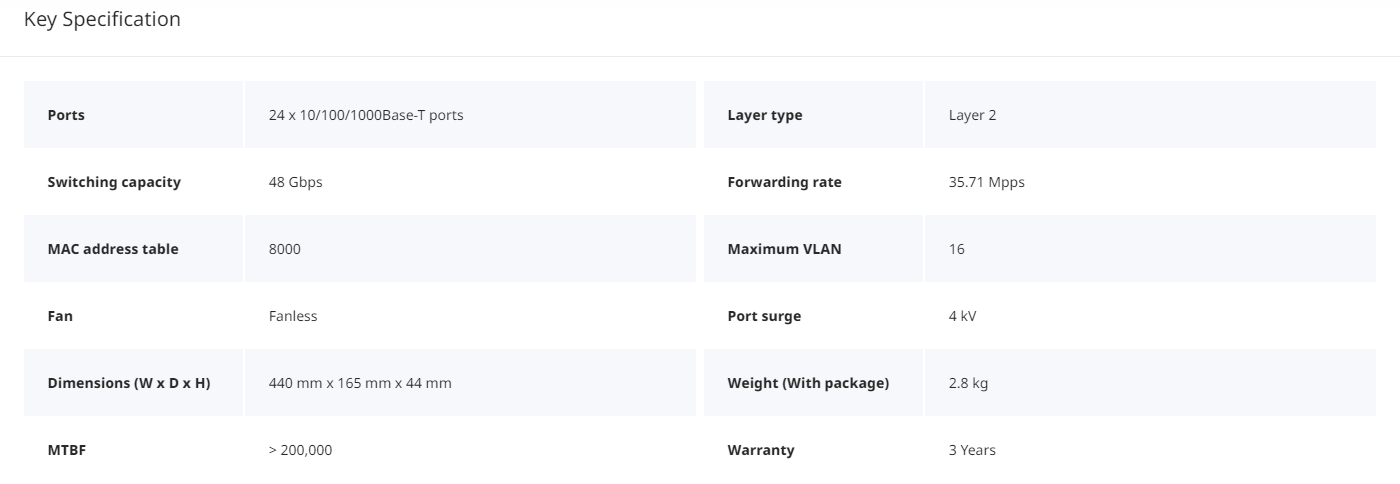Click the Layer 2 value
Screen dimensions: 1400x484
pyautogui.click(x=972, y=115)
